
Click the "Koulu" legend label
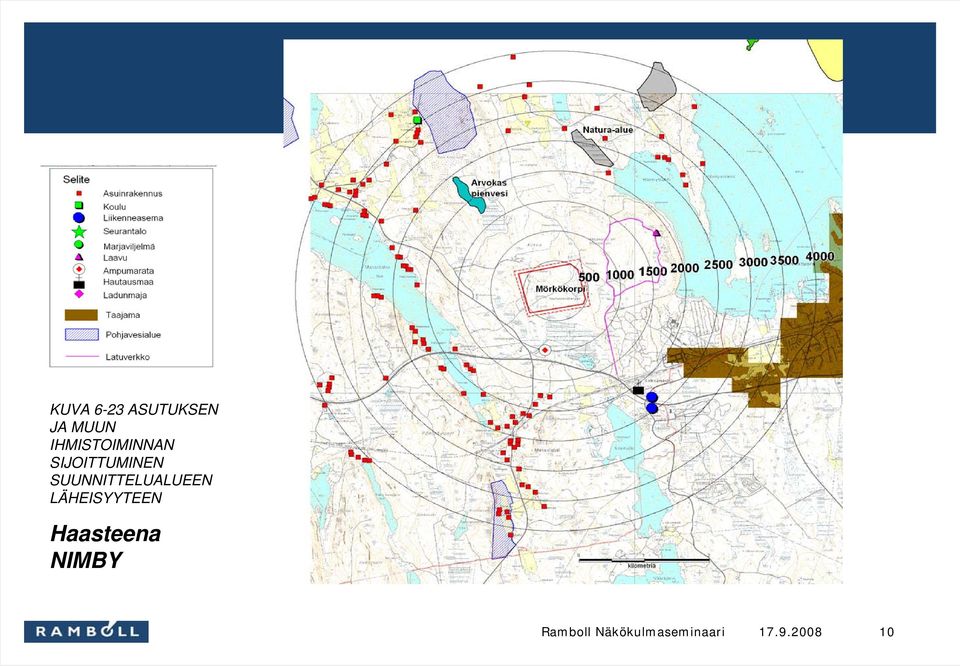(114, 207)
